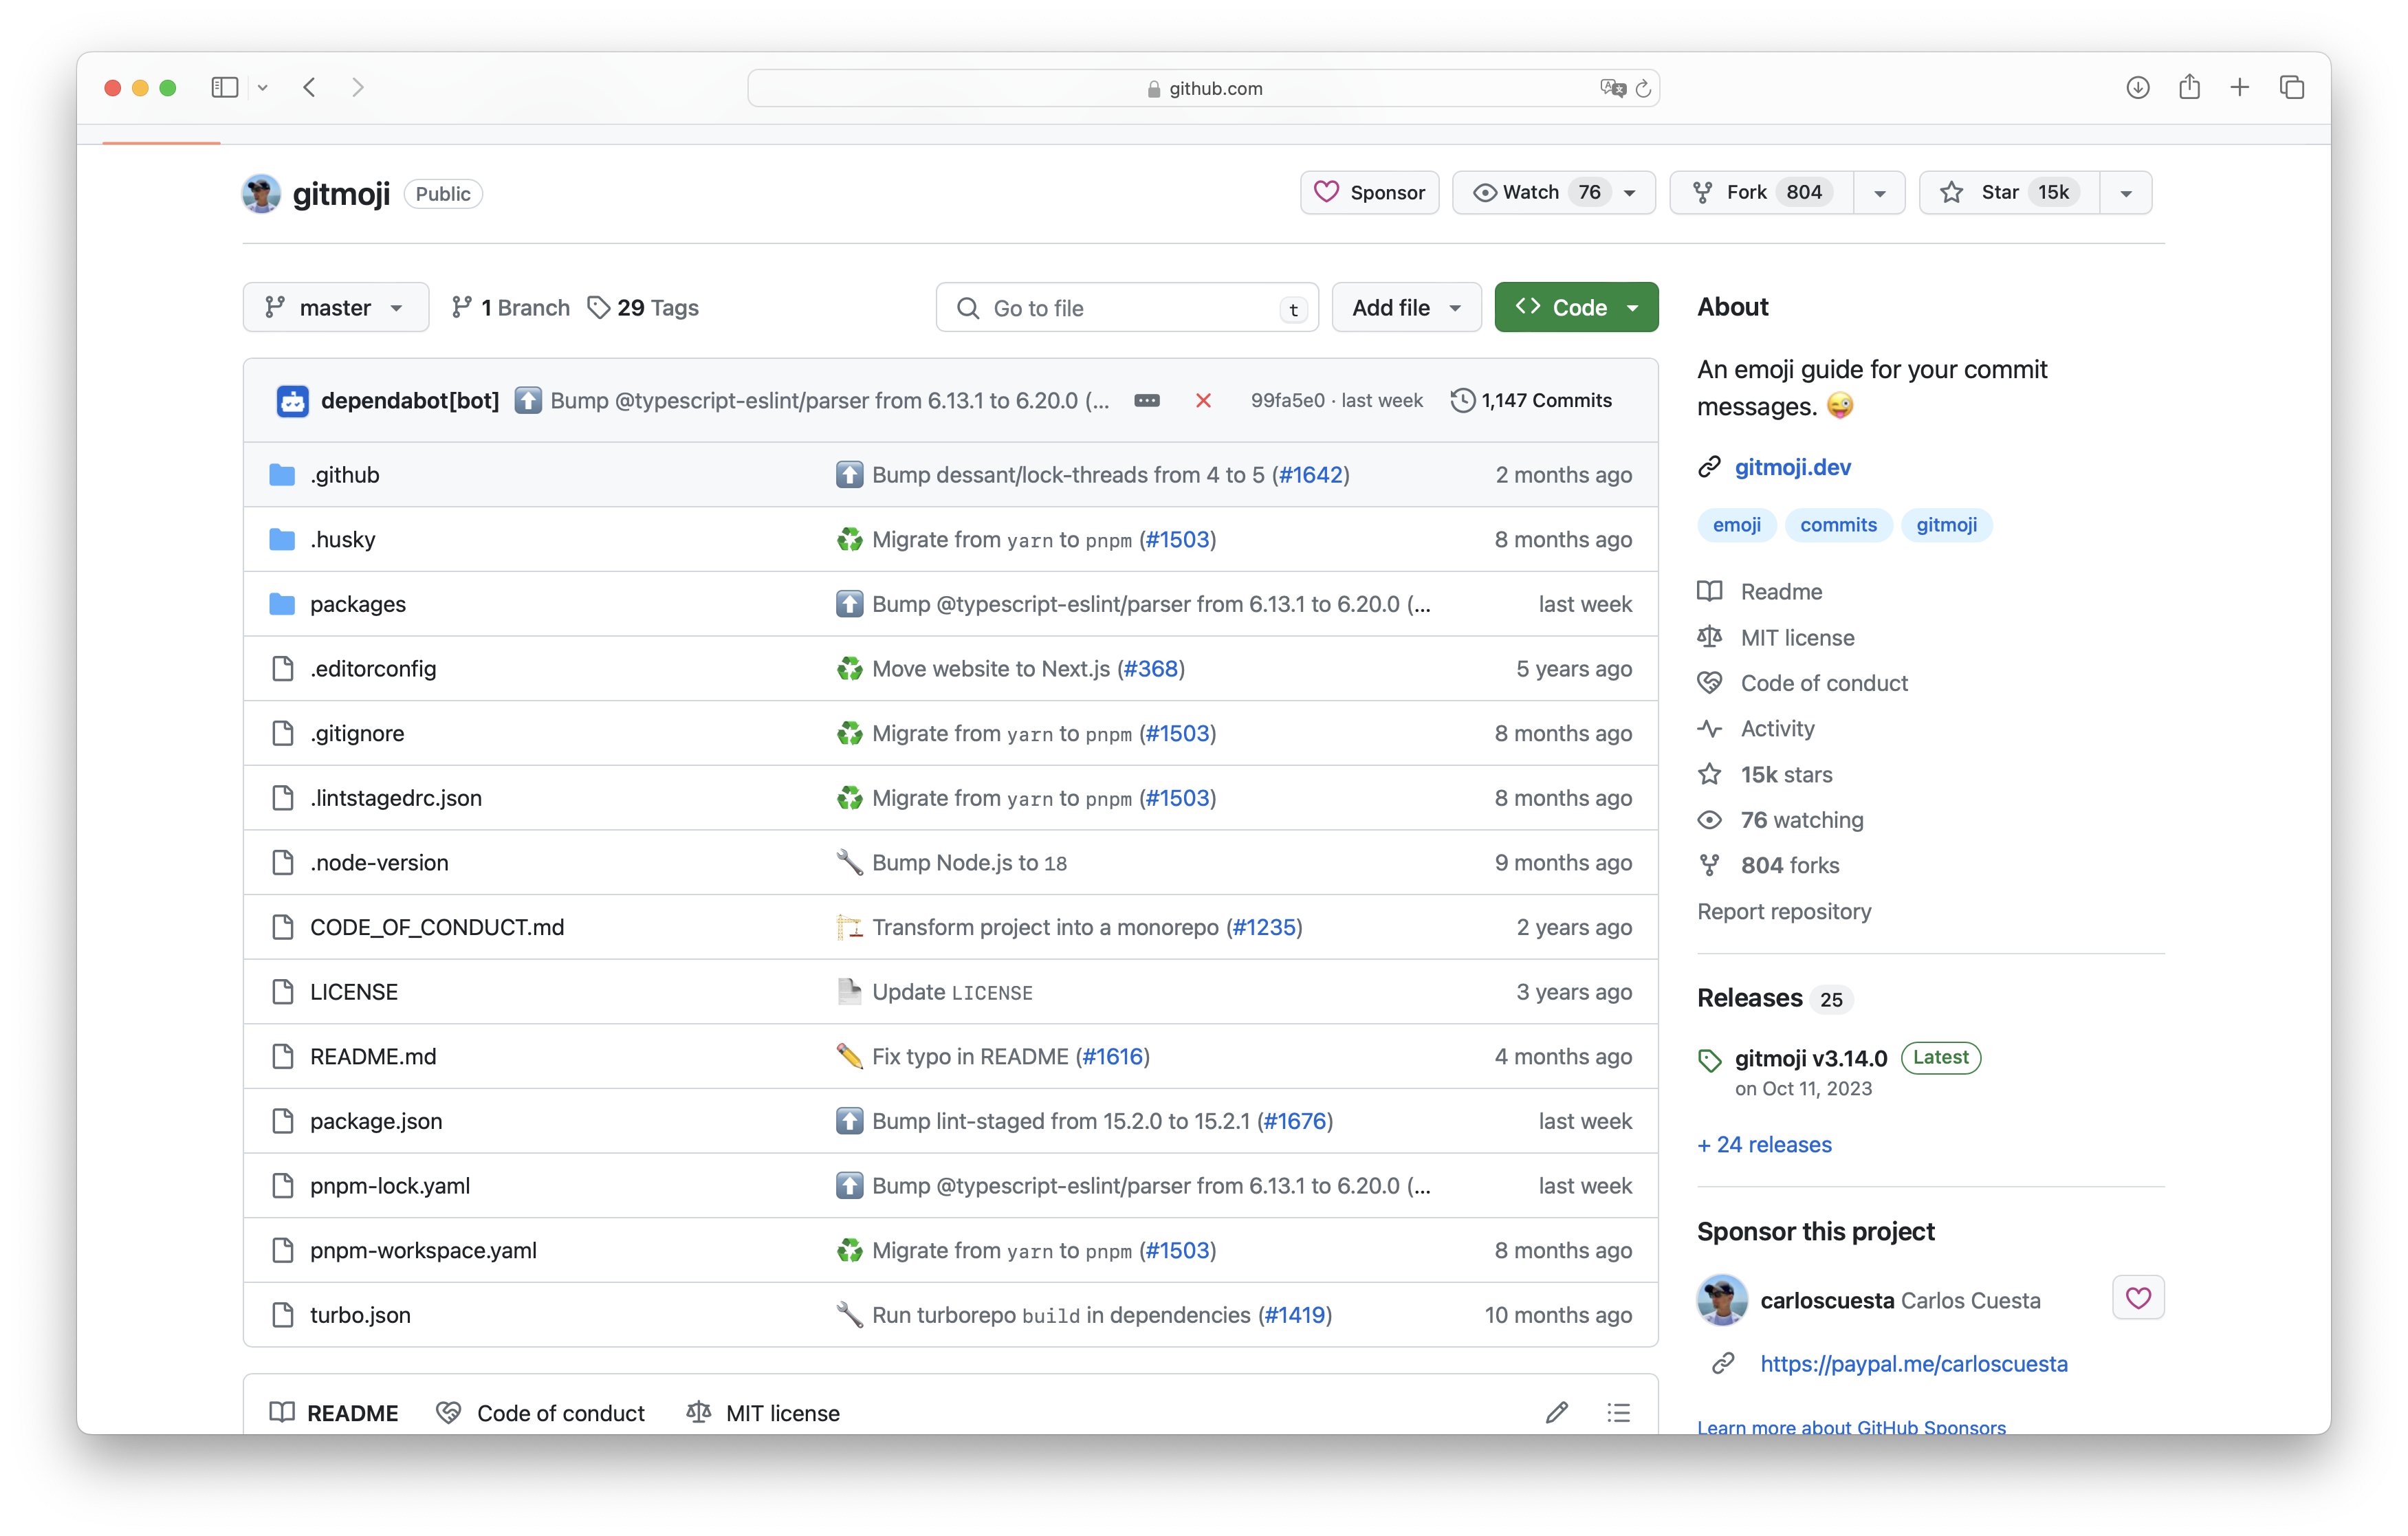The height and width of the screenshot is (1536, 2408).
Task: Toggle Watch on the repository
Action: [x=1532, y=192]
